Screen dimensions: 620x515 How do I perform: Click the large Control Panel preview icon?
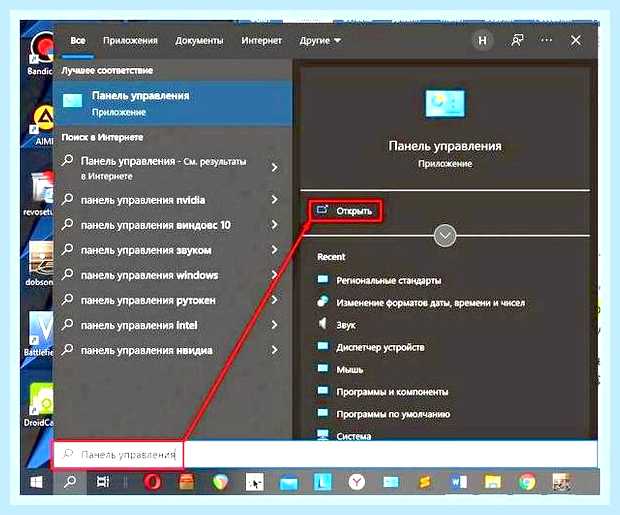[x=445, y=104]
